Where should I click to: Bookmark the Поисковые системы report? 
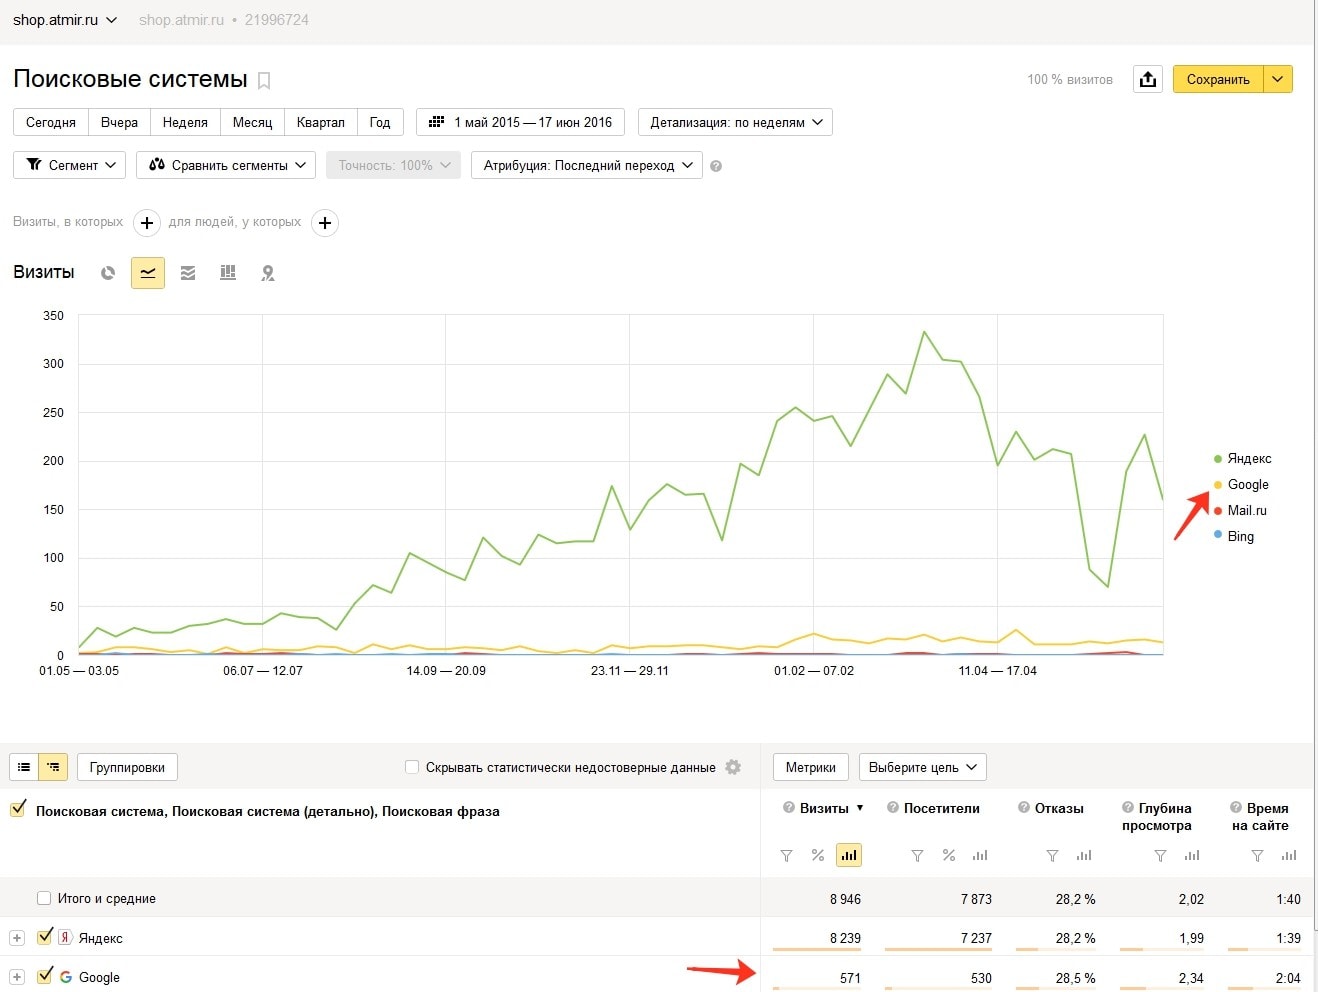(264, 80)
